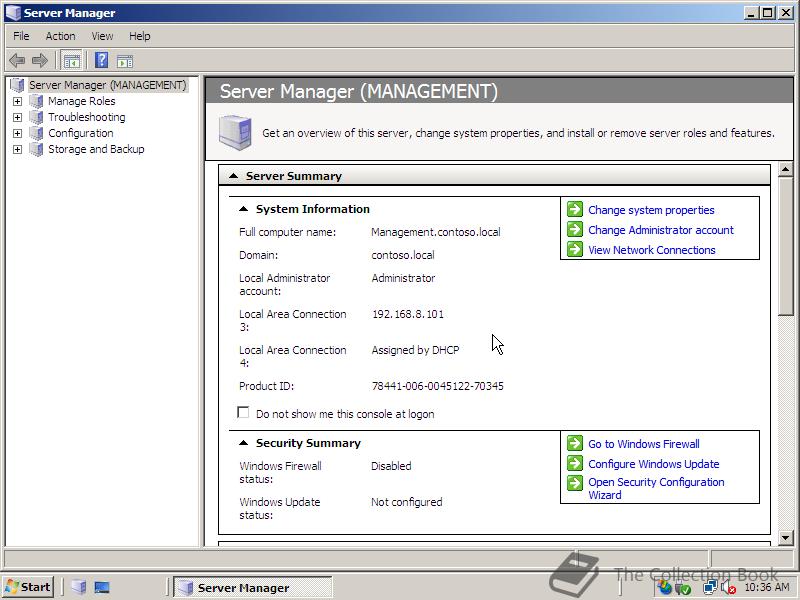Click green arrow icon beside Configure Windows Update

point(575,463)
